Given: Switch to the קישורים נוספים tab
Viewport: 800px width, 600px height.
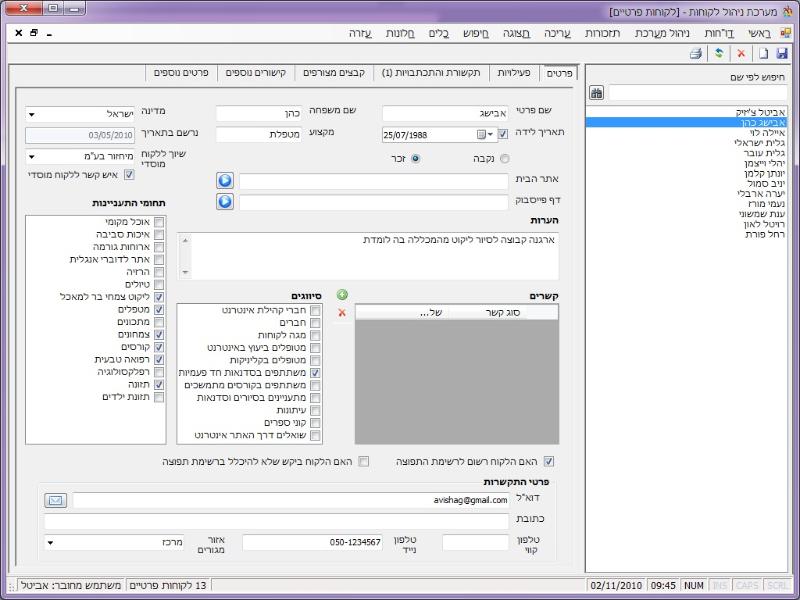Looking at the screenshot, I should pyautogui.click(x=256, y=73).
